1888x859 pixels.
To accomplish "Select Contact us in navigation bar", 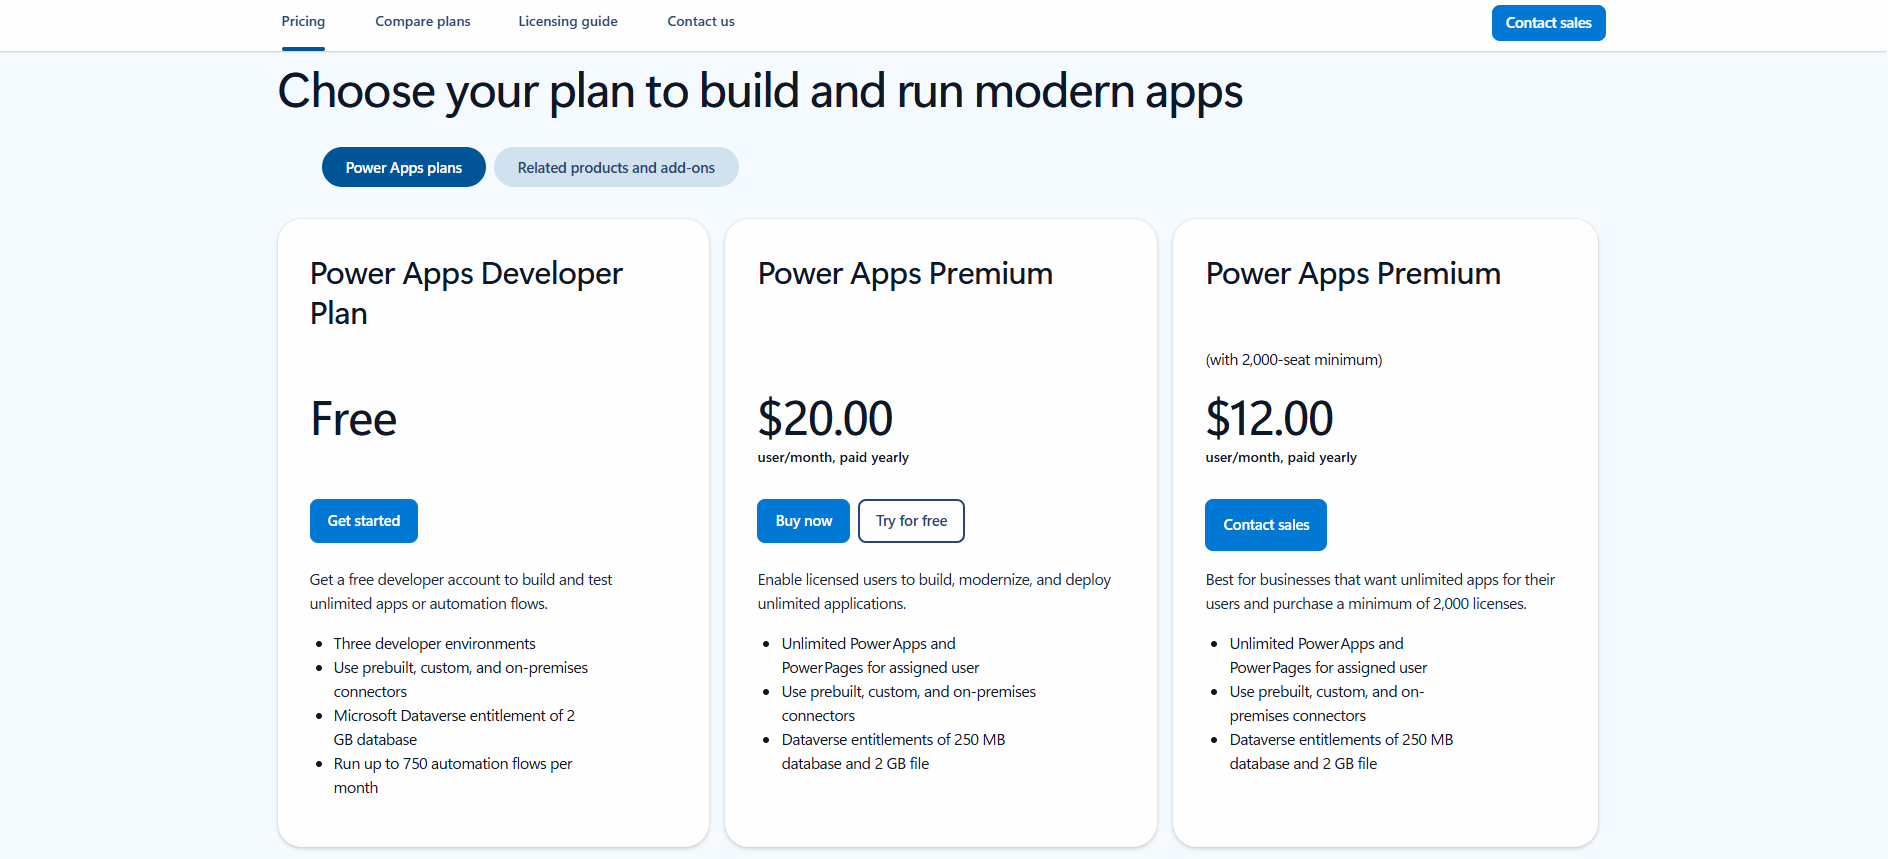I will point(700,21).
